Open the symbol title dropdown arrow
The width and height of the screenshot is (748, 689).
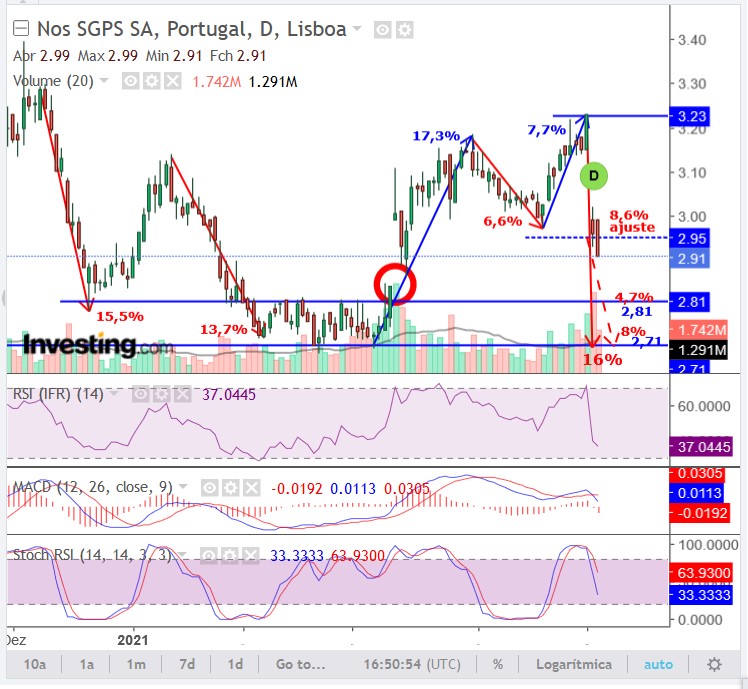point(357,30)
